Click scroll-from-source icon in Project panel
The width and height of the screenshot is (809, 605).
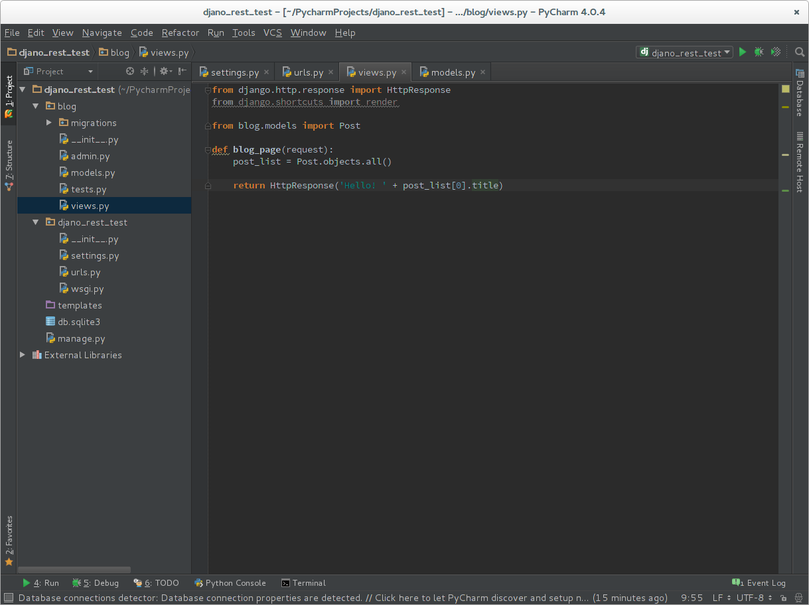(130, 71)
